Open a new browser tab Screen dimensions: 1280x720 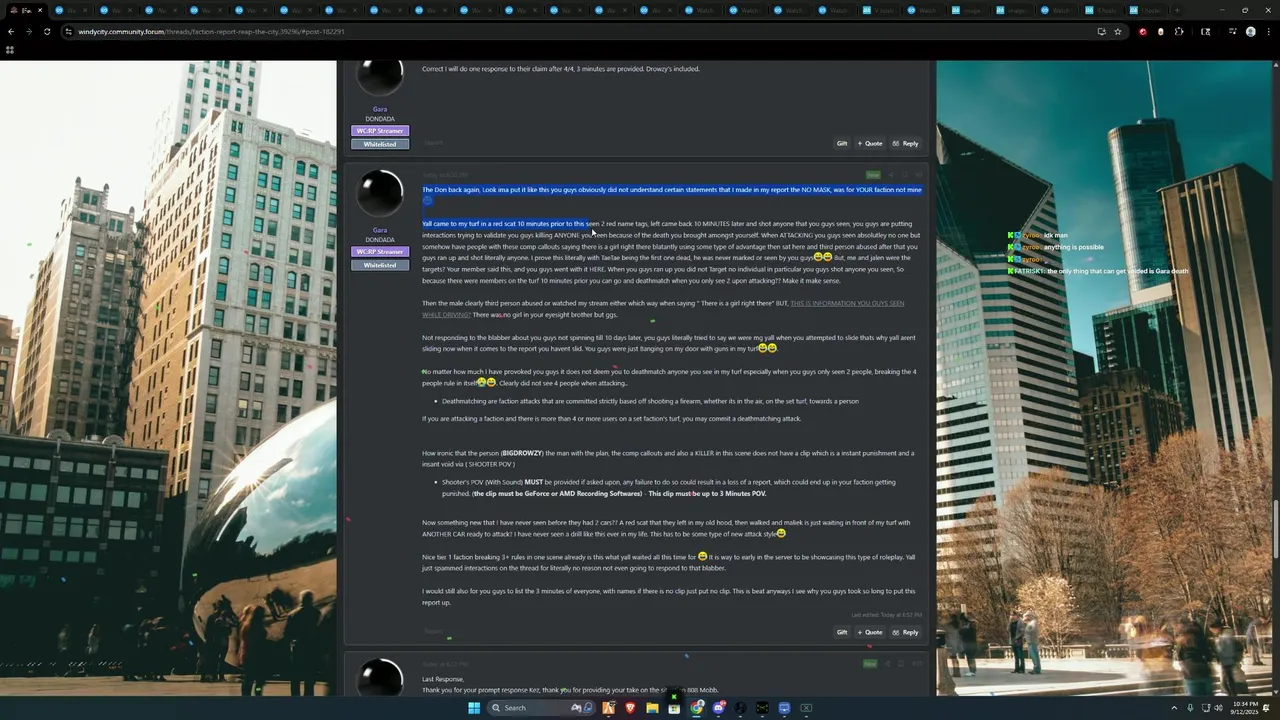1177,10
